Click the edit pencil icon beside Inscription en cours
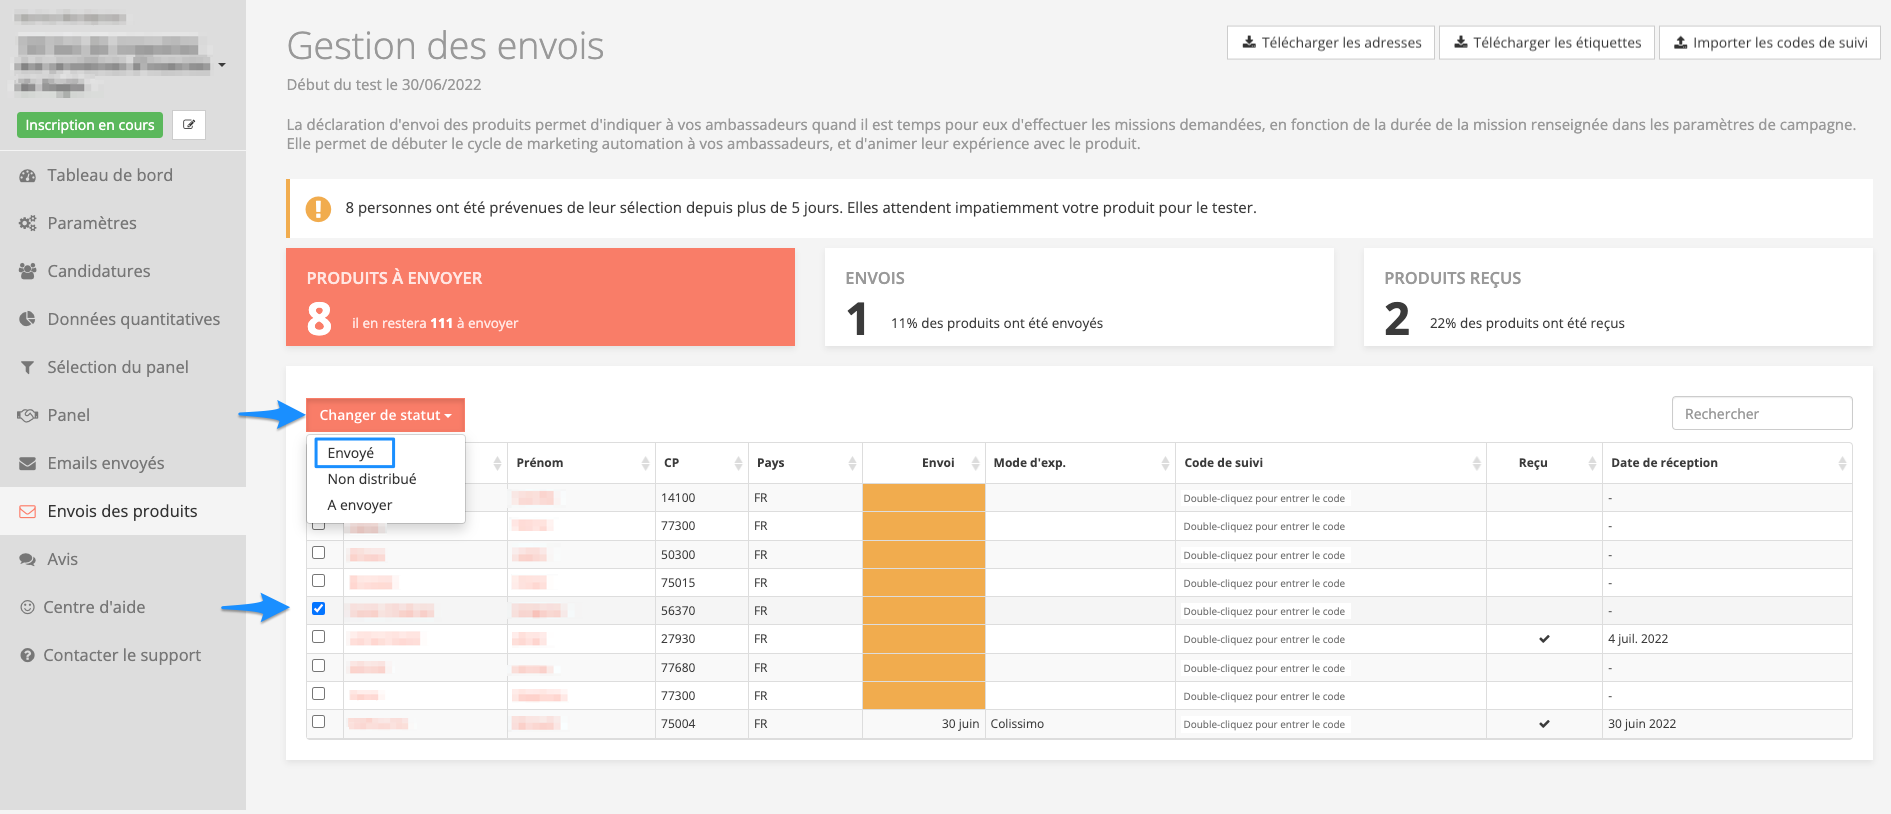 point(188,125)
